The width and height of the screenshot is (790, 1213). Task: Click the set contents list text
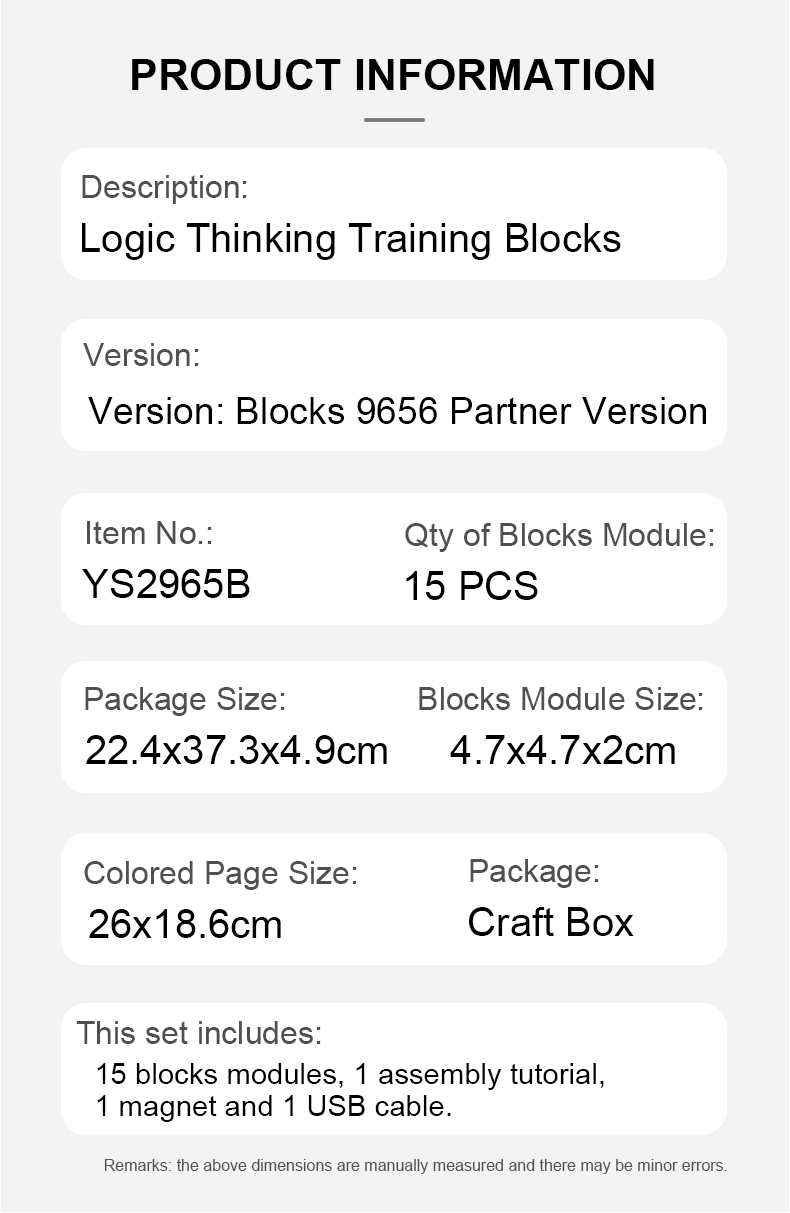point(350,1090)
